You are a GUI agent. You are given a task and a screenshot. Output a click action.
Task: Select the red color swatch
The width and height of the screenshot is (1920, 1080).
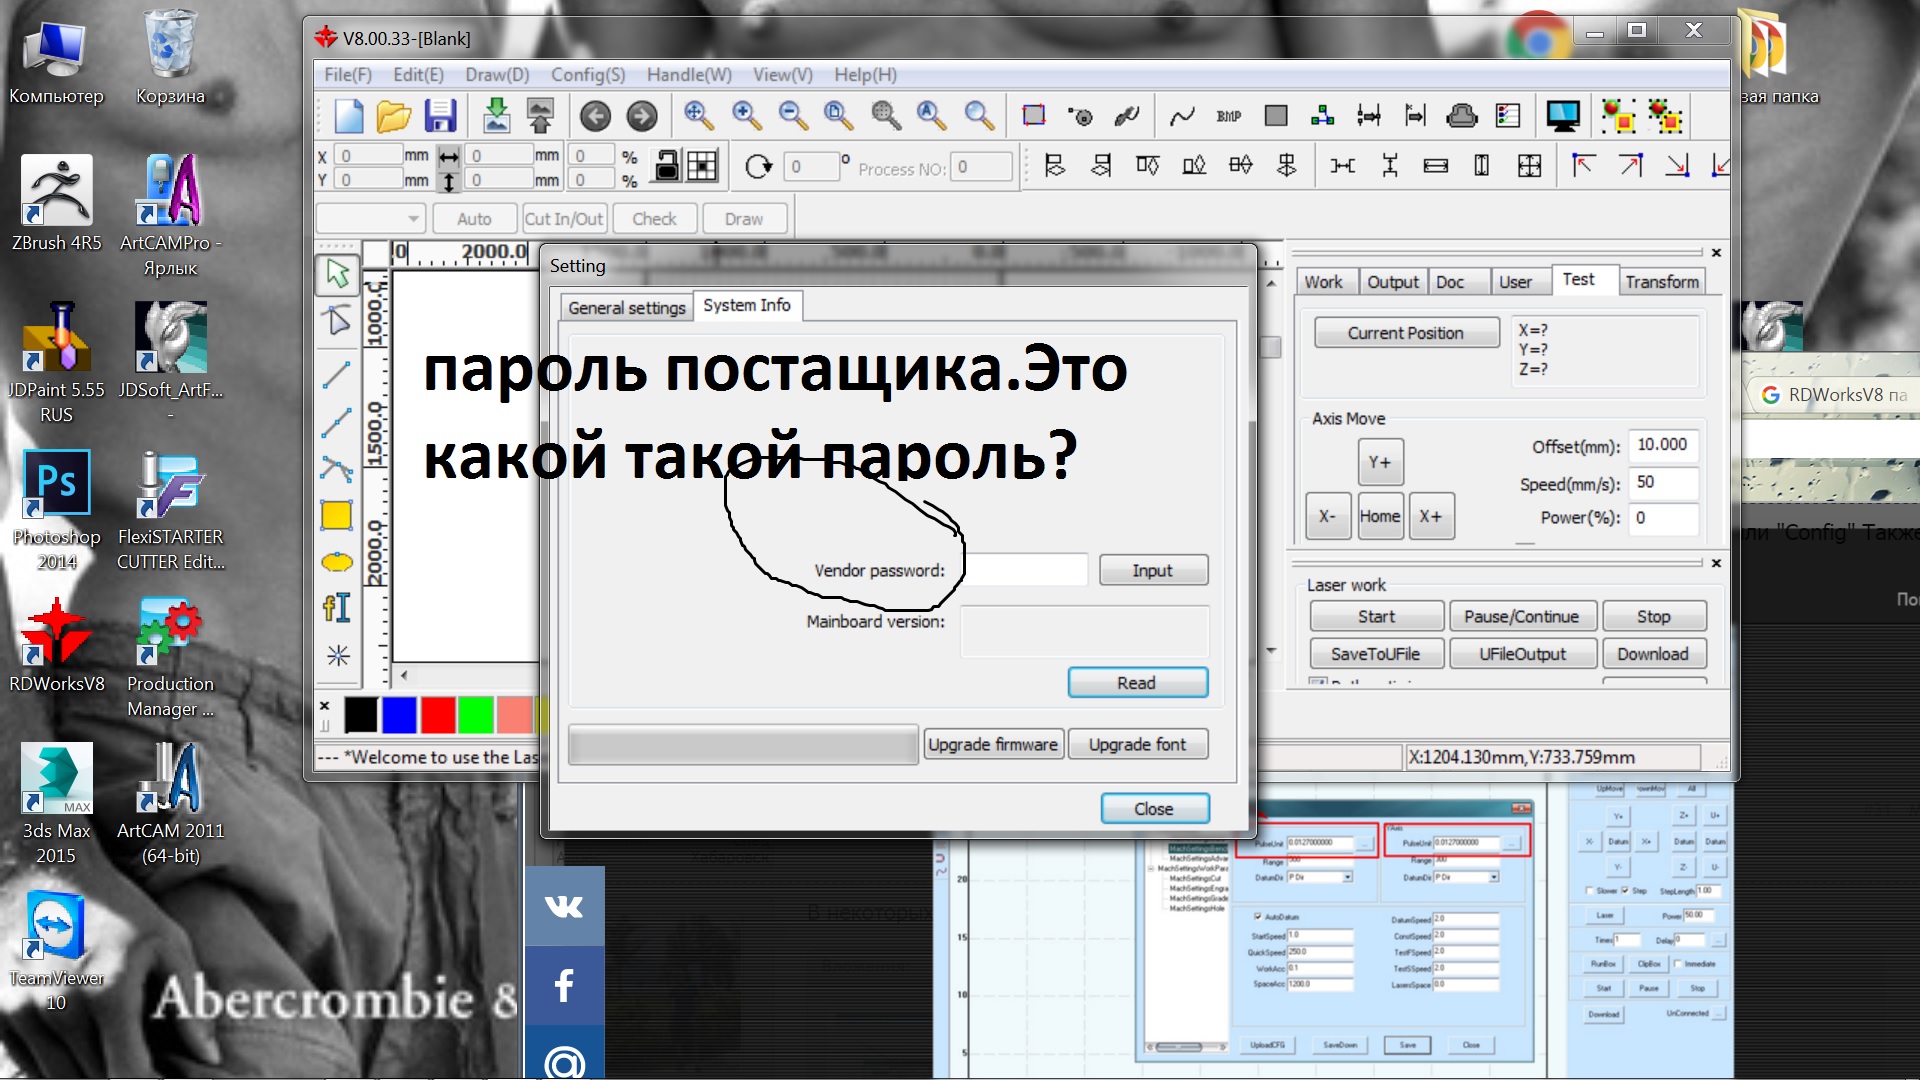(x=438, y=714)
